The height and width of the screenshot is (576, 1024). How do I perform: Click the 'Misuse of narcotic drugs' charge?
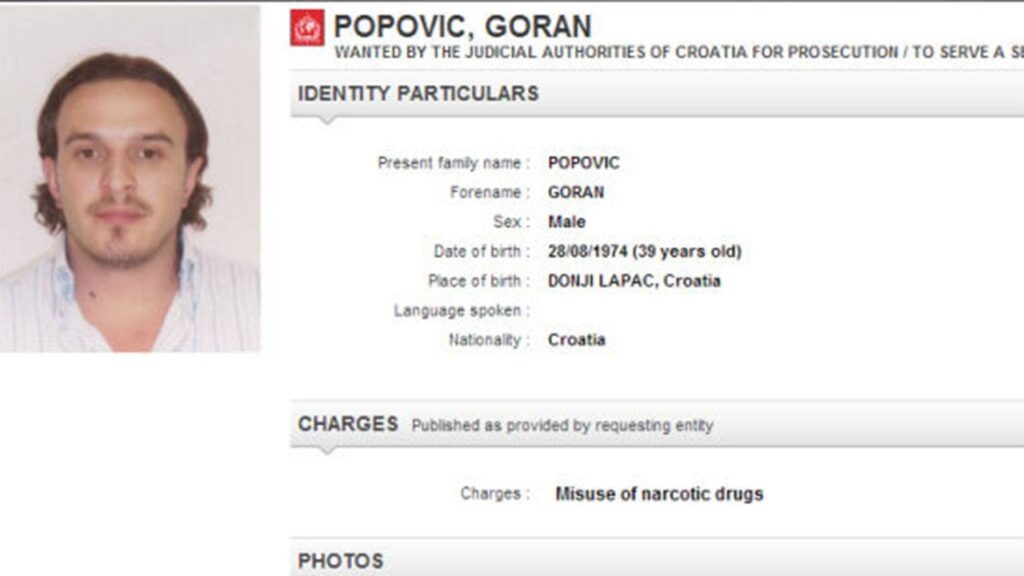click(x=659, y=494)
